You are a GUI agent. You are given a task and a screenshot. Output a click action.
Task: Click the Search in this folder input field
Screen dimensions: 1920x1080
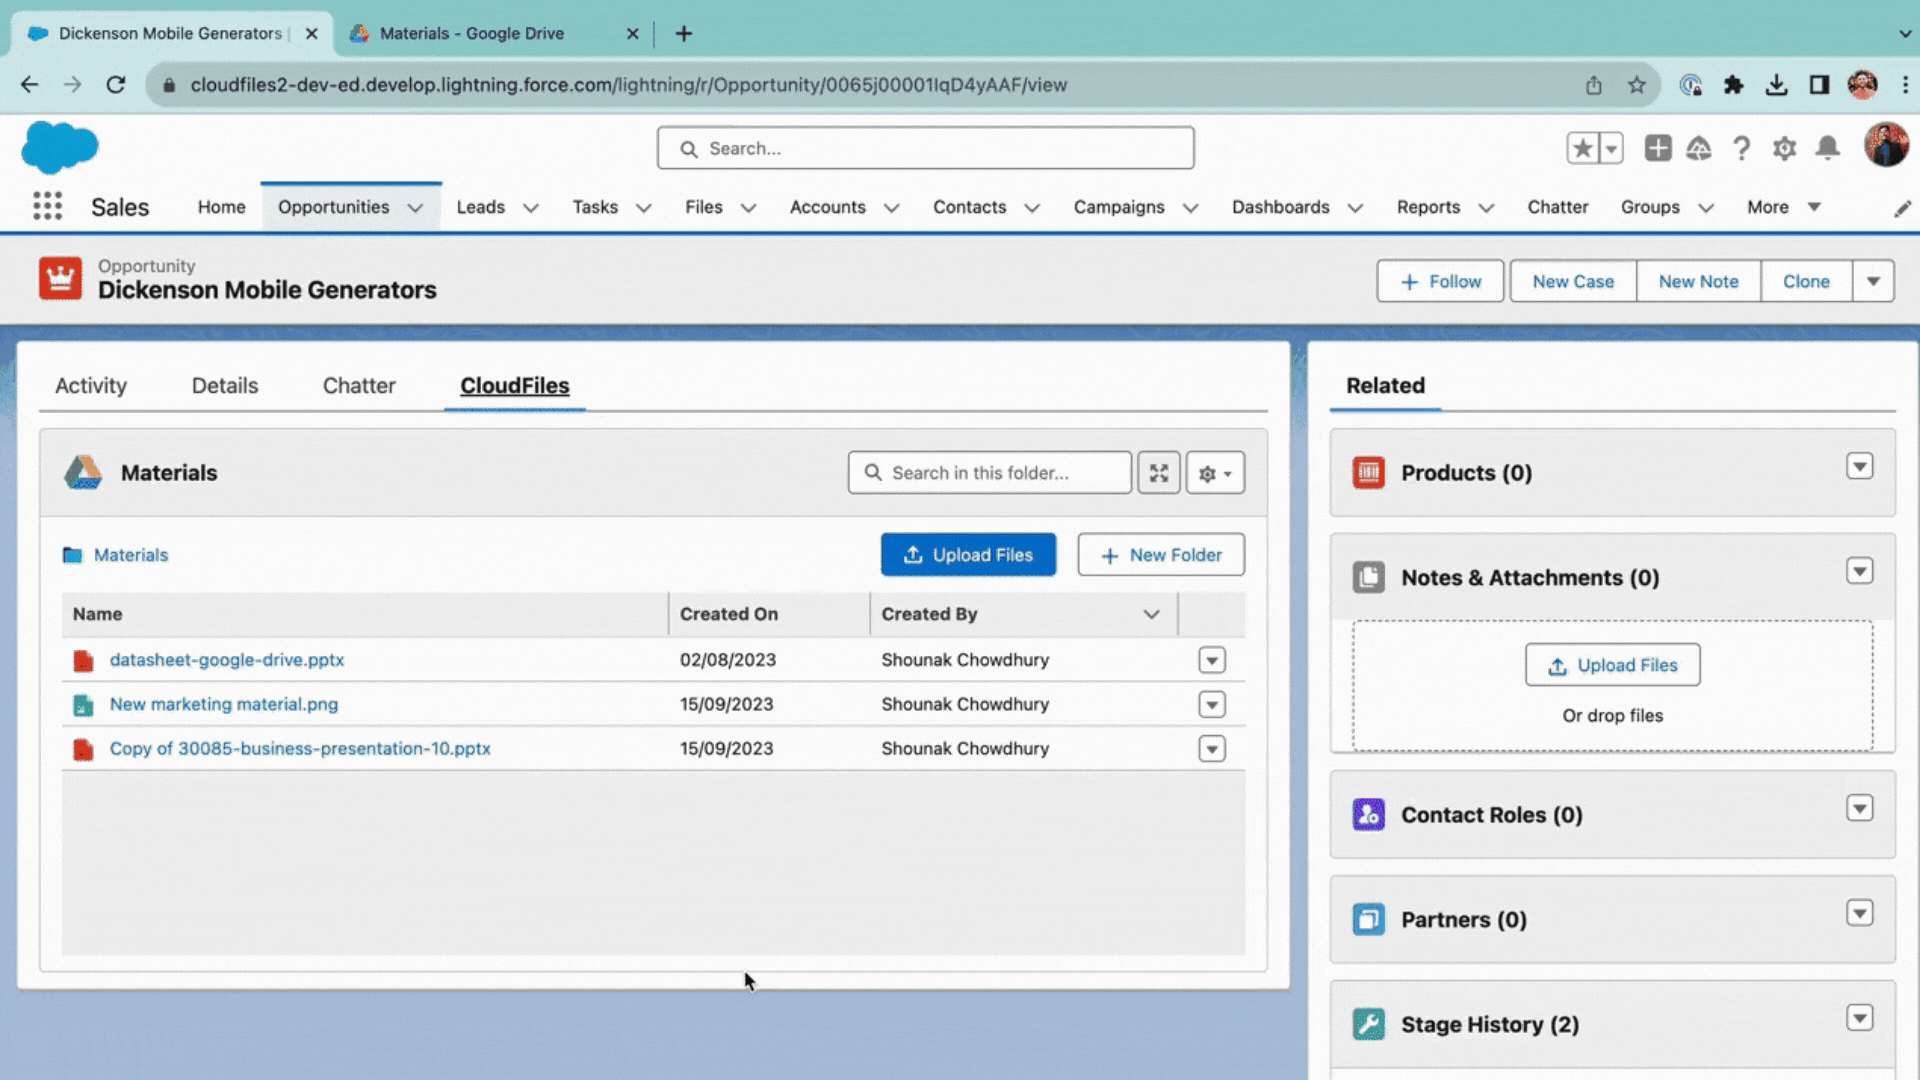[x=989, y=472]
